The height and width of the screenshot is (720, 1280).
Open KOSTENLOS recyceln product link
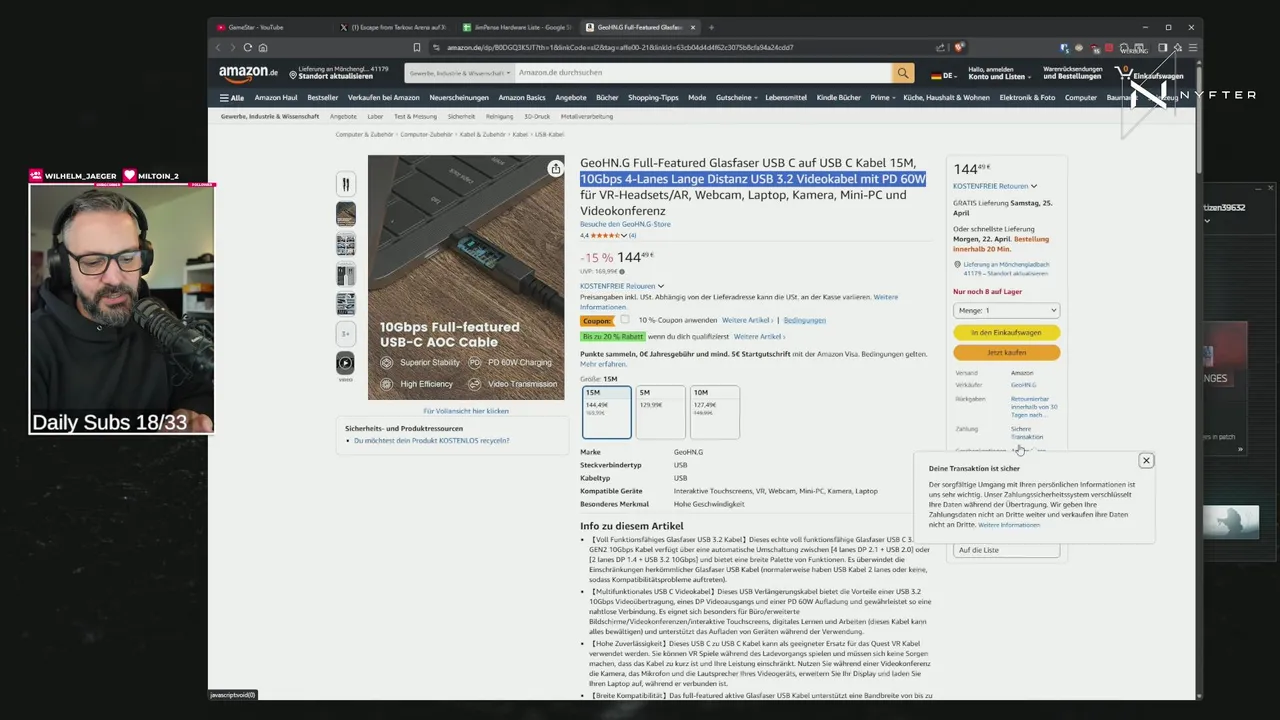431,440
